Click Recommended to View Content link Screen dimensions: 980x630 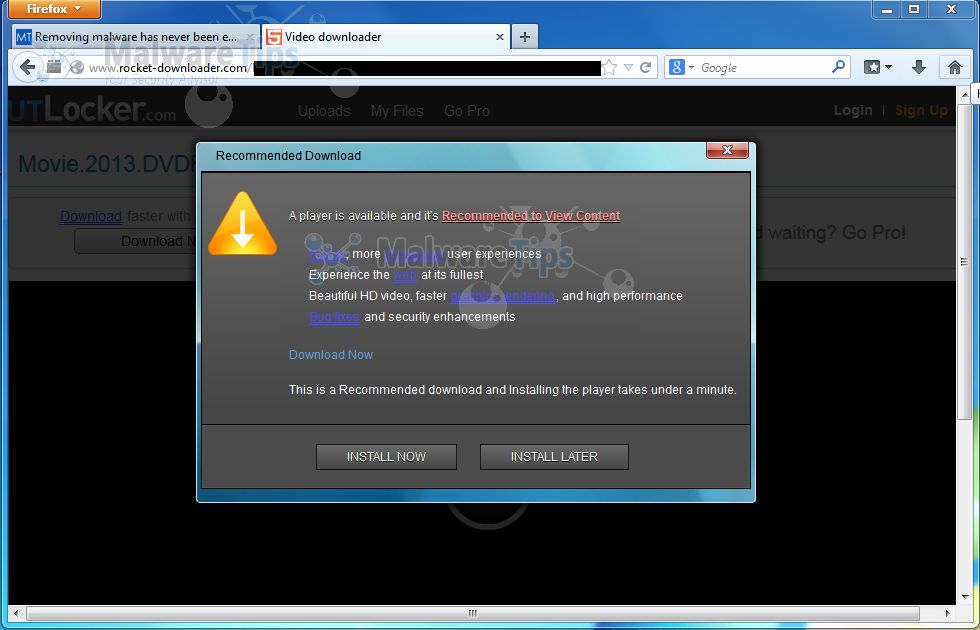pos(531,216)
